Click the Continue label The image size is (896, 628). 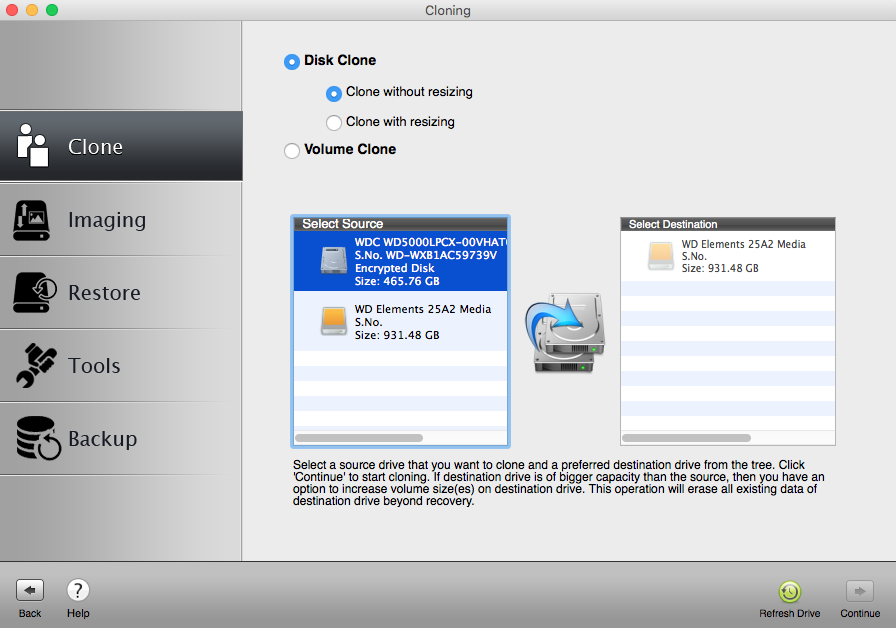click(860, 613)
